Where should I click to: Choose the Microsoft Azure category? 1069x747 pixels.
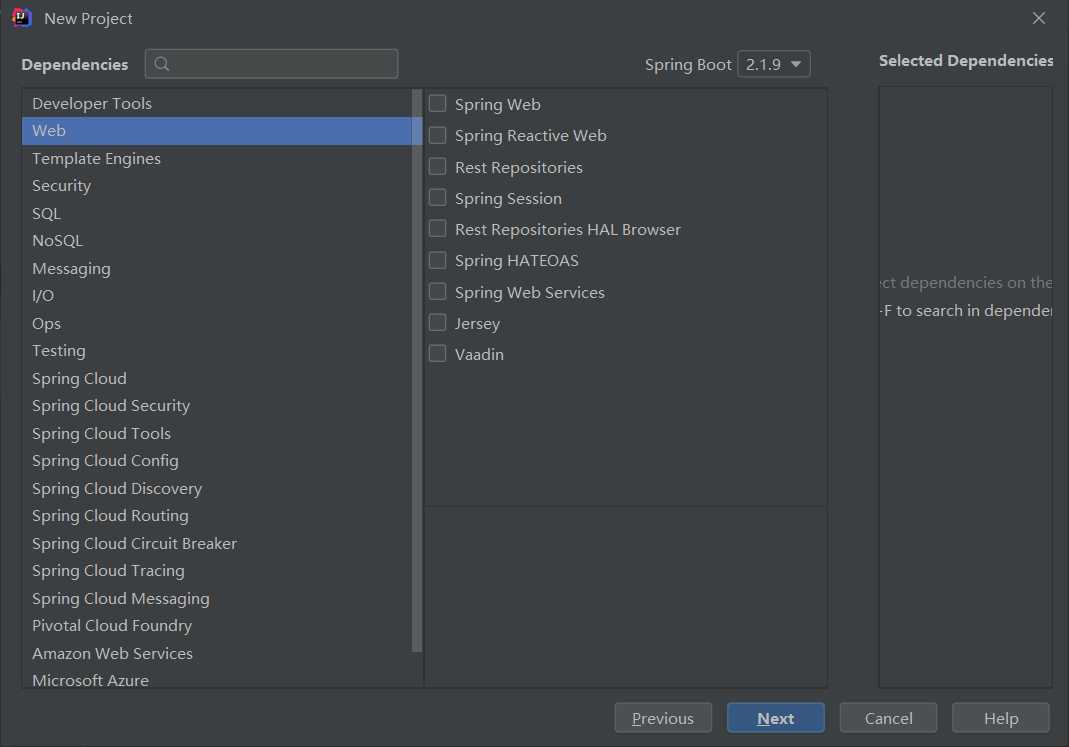217,678
